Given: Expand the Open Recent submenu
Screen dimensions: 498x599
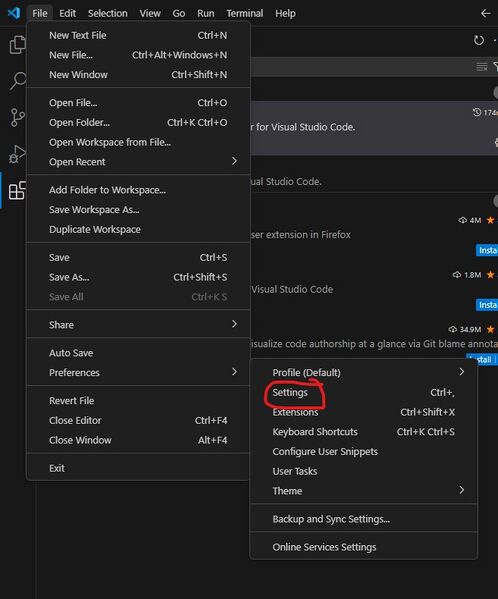Looking at the screenshot, I should [138, 162].
